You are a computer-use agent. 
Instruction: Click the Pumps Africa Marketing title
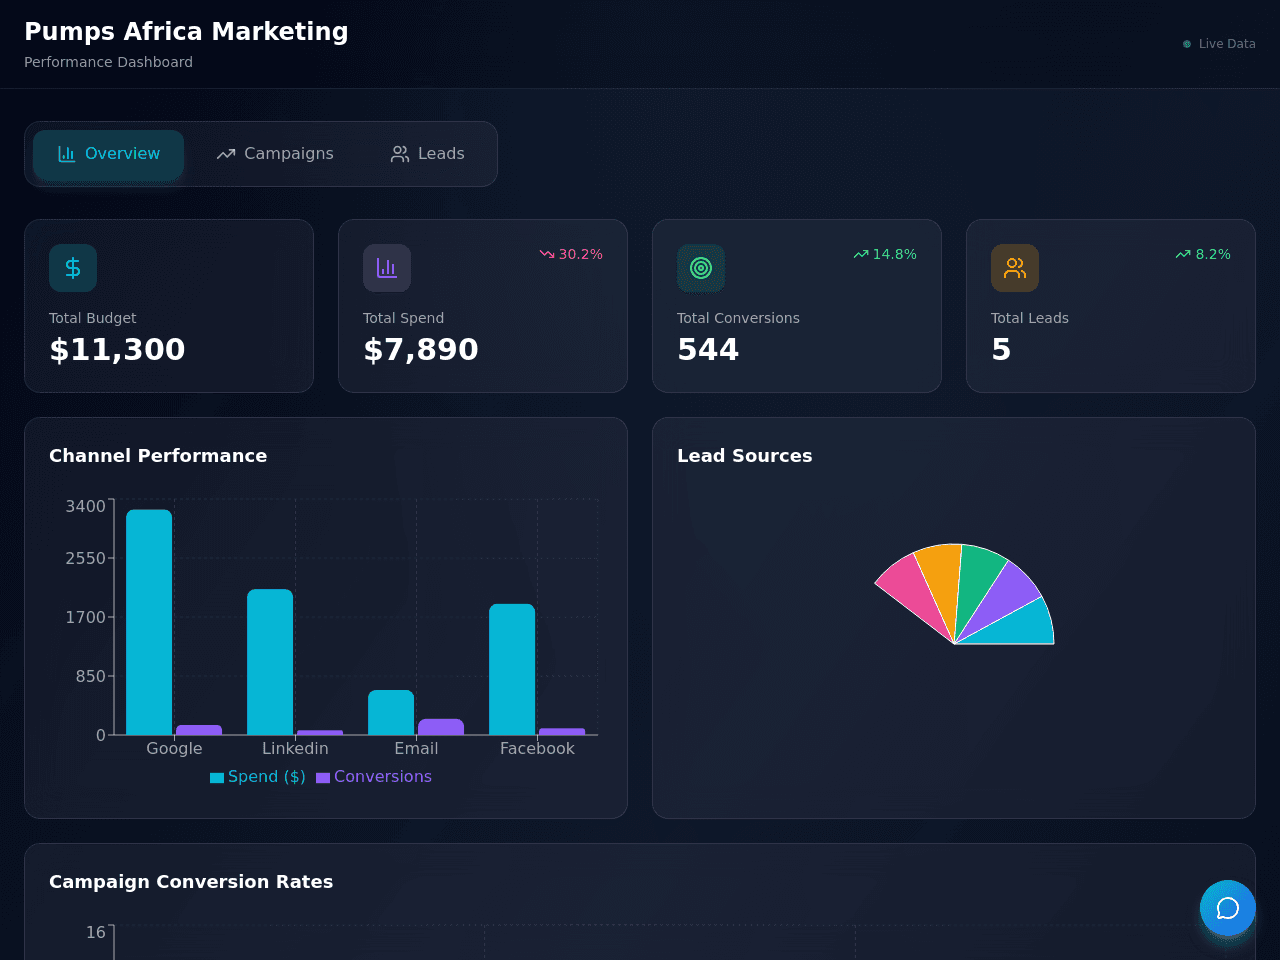pyautogui.click(x=186, y=32)
